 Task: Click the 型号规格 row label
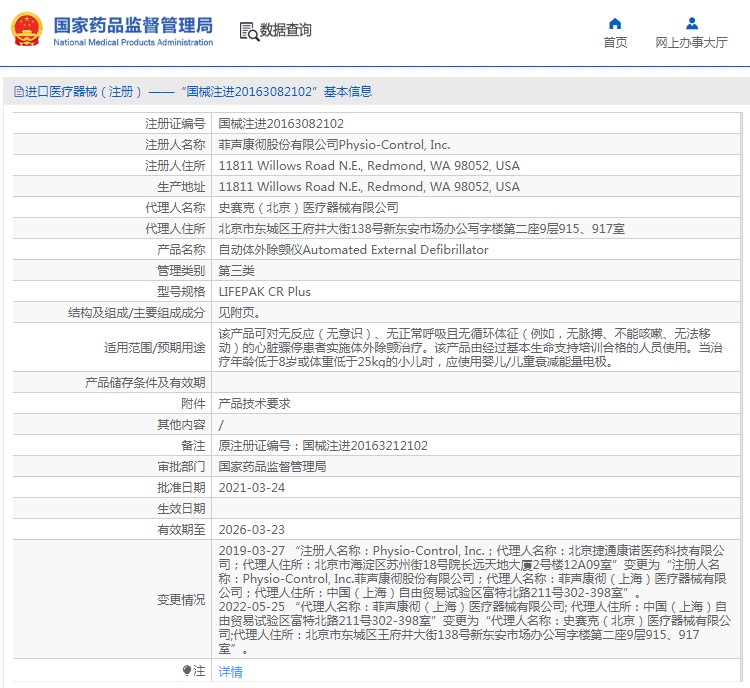click(181, 292)
